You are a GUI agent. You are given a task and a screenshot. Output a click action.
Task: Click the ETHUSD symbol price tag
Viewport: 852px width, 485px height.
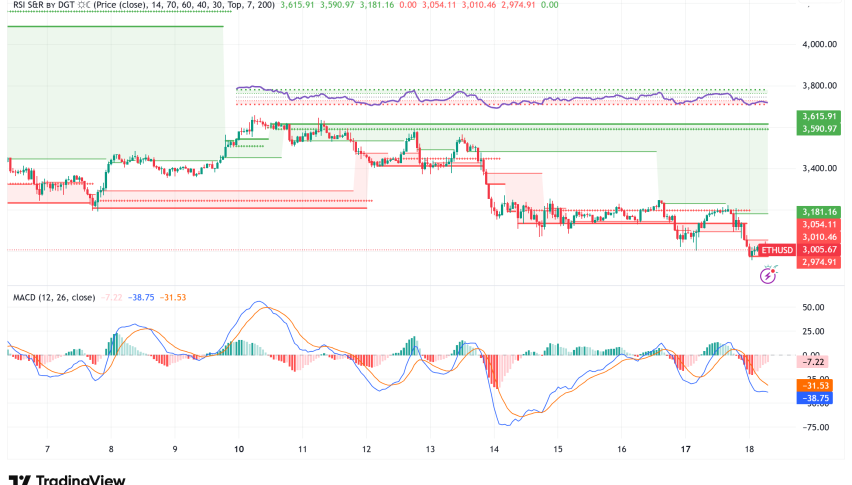(777, 249)
